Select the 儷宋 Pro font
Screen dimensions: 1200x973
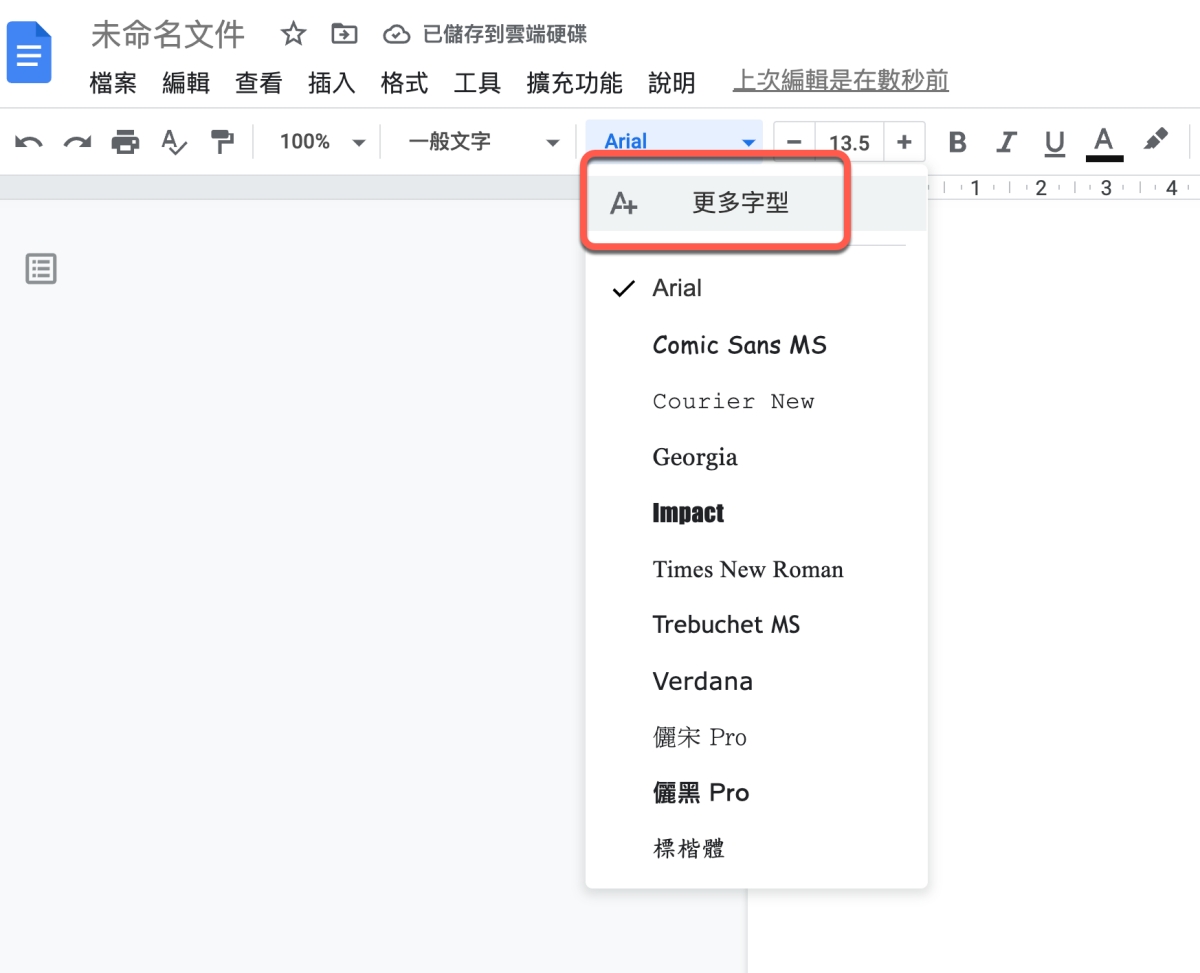coord(756,737)
